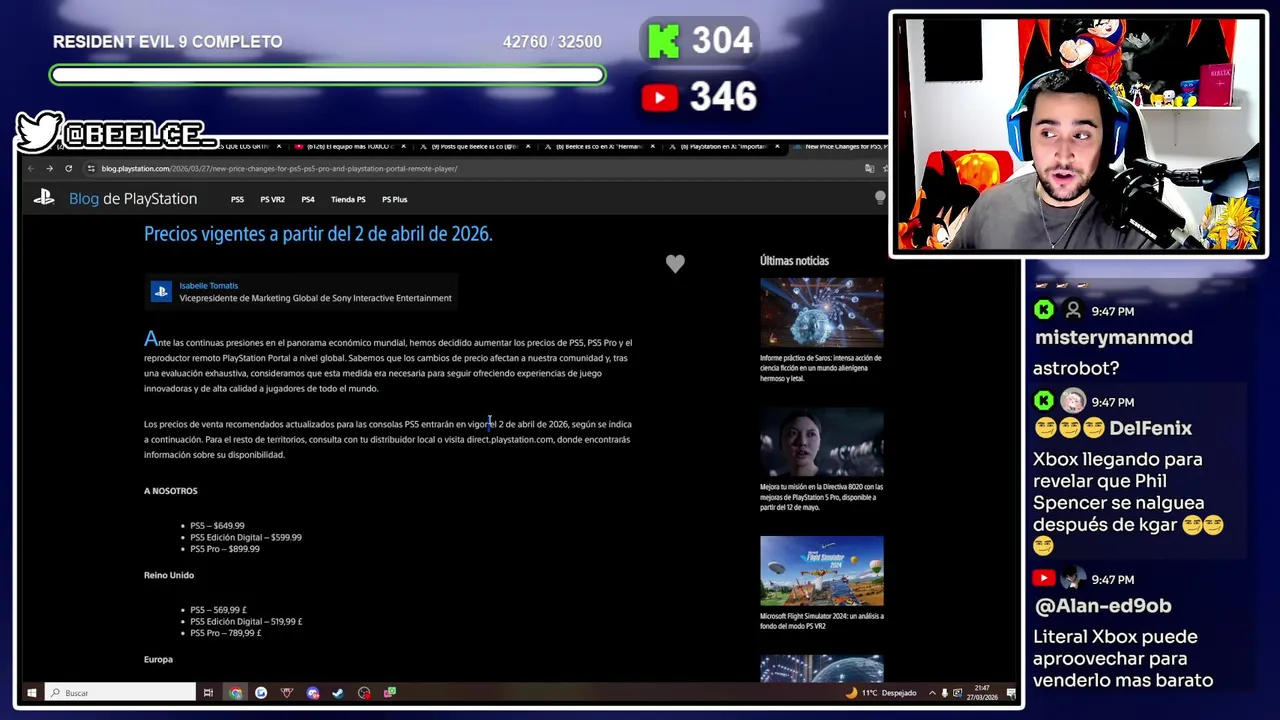
Task: Click the taskbar clock showing 21:47
Action: [x=982, y=692]
